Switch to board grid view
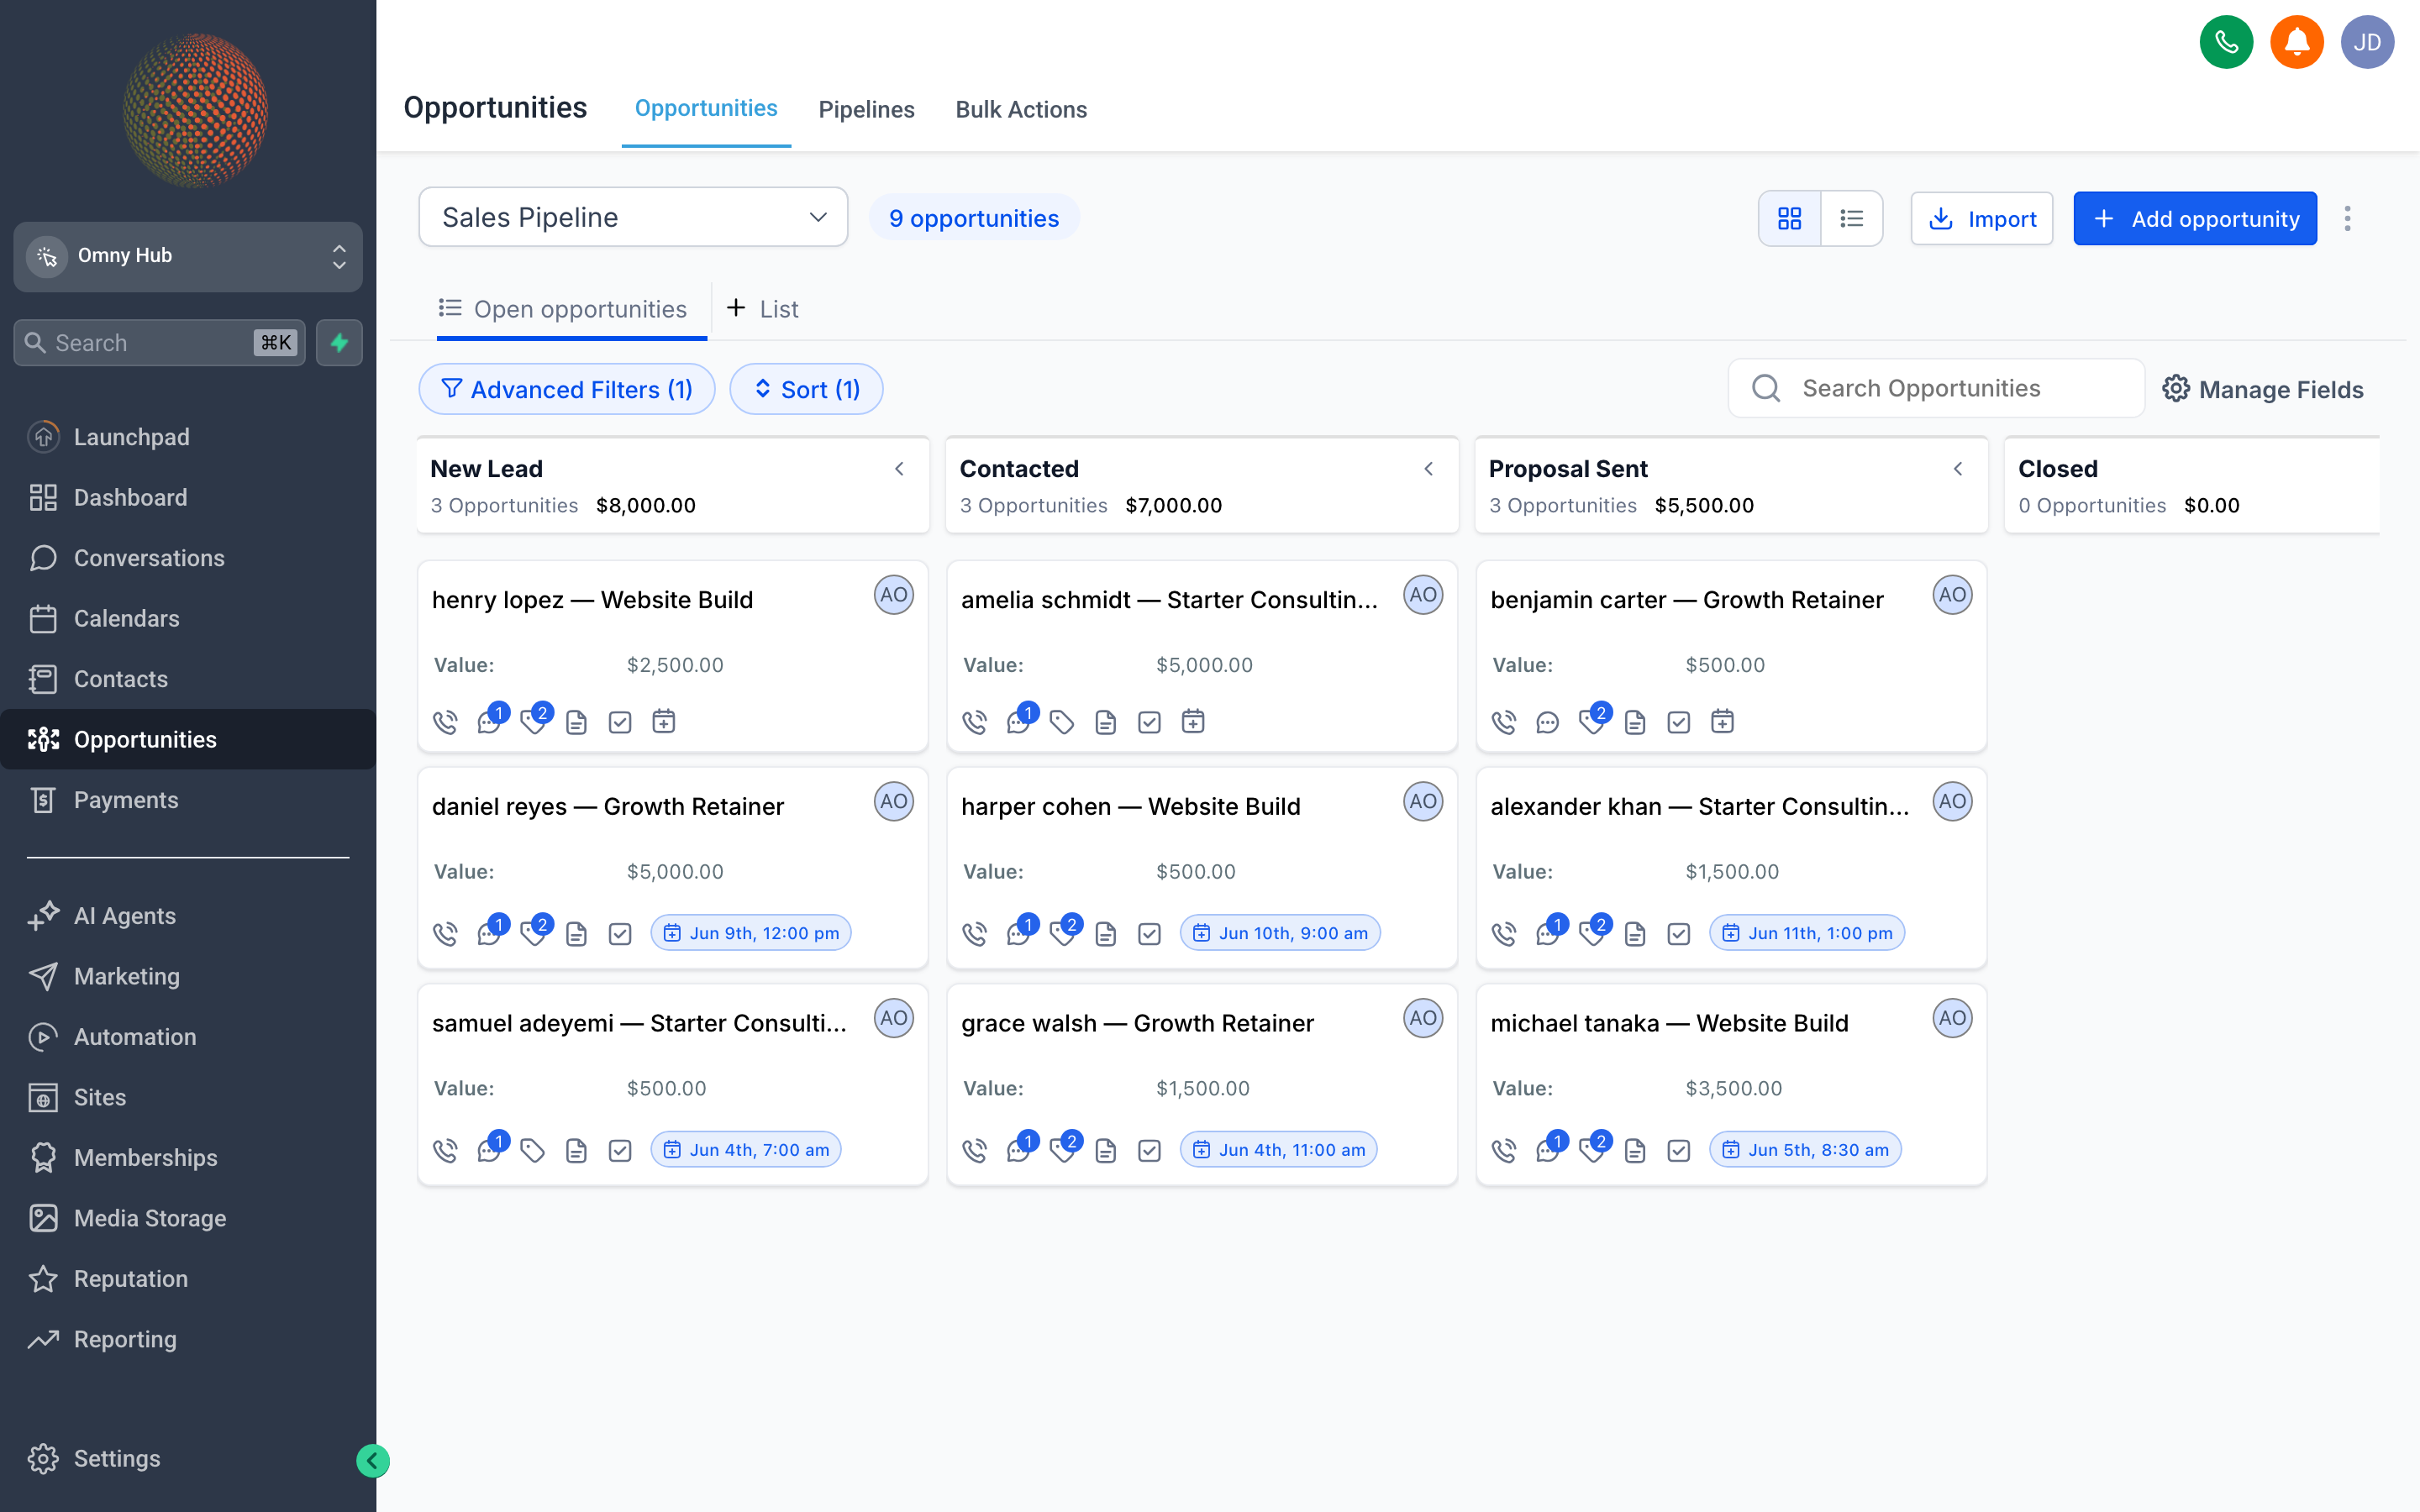Screen dimensions: 2420x1512 point(1790,219)
